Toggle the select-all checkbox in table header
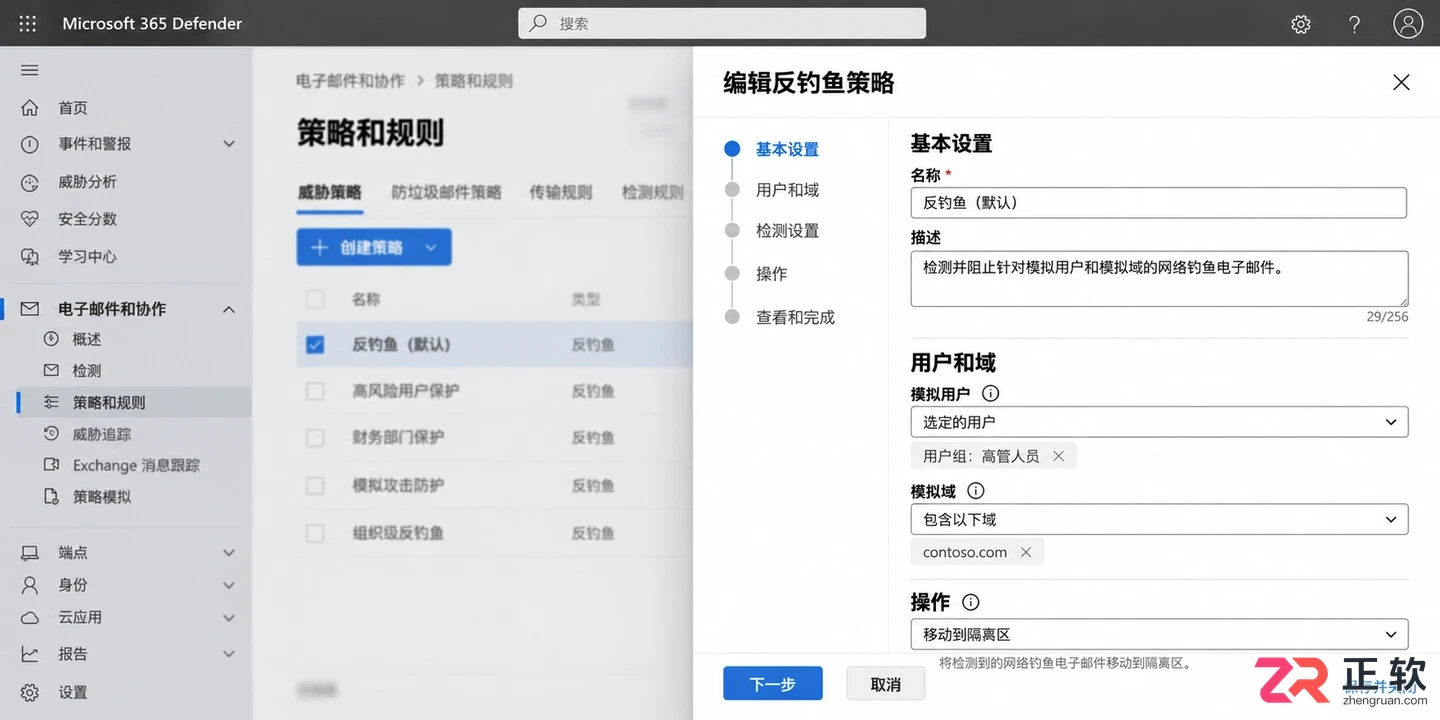1440x720 pixels. click(315, 299)
